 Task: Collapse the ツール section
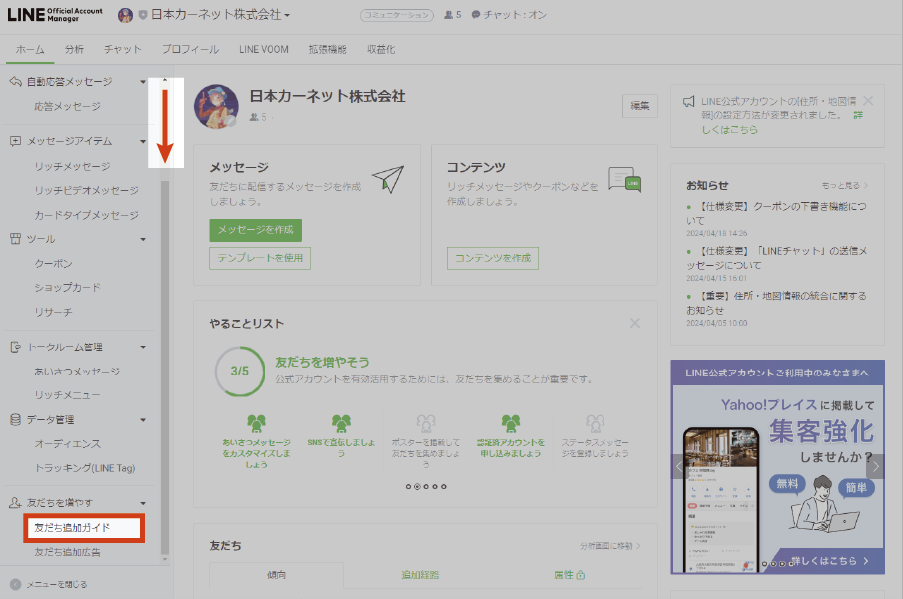(x=143, y=240)
